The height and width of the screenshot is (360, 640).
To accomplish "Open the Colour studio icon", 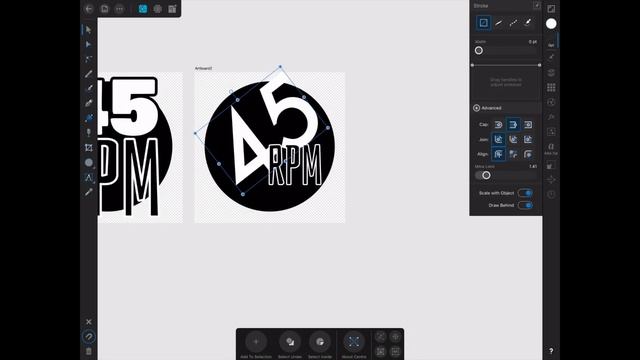I will (551, 9).
